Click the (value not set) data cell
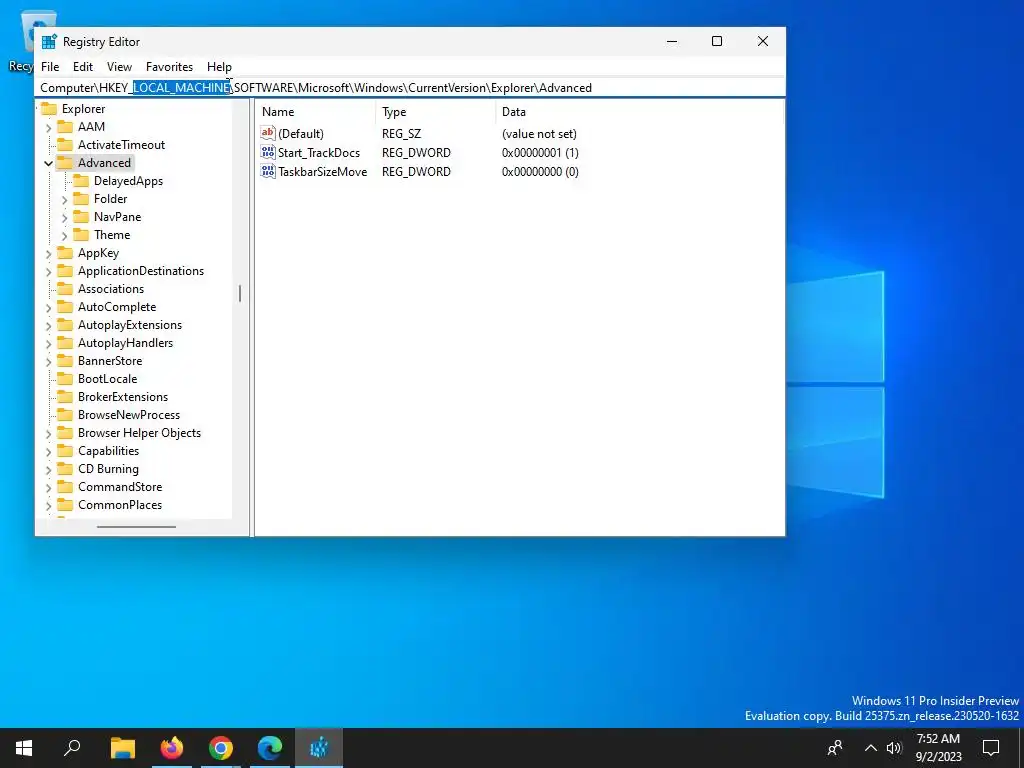The height and width of the screenshot is (768, 1024). (539, 134)
